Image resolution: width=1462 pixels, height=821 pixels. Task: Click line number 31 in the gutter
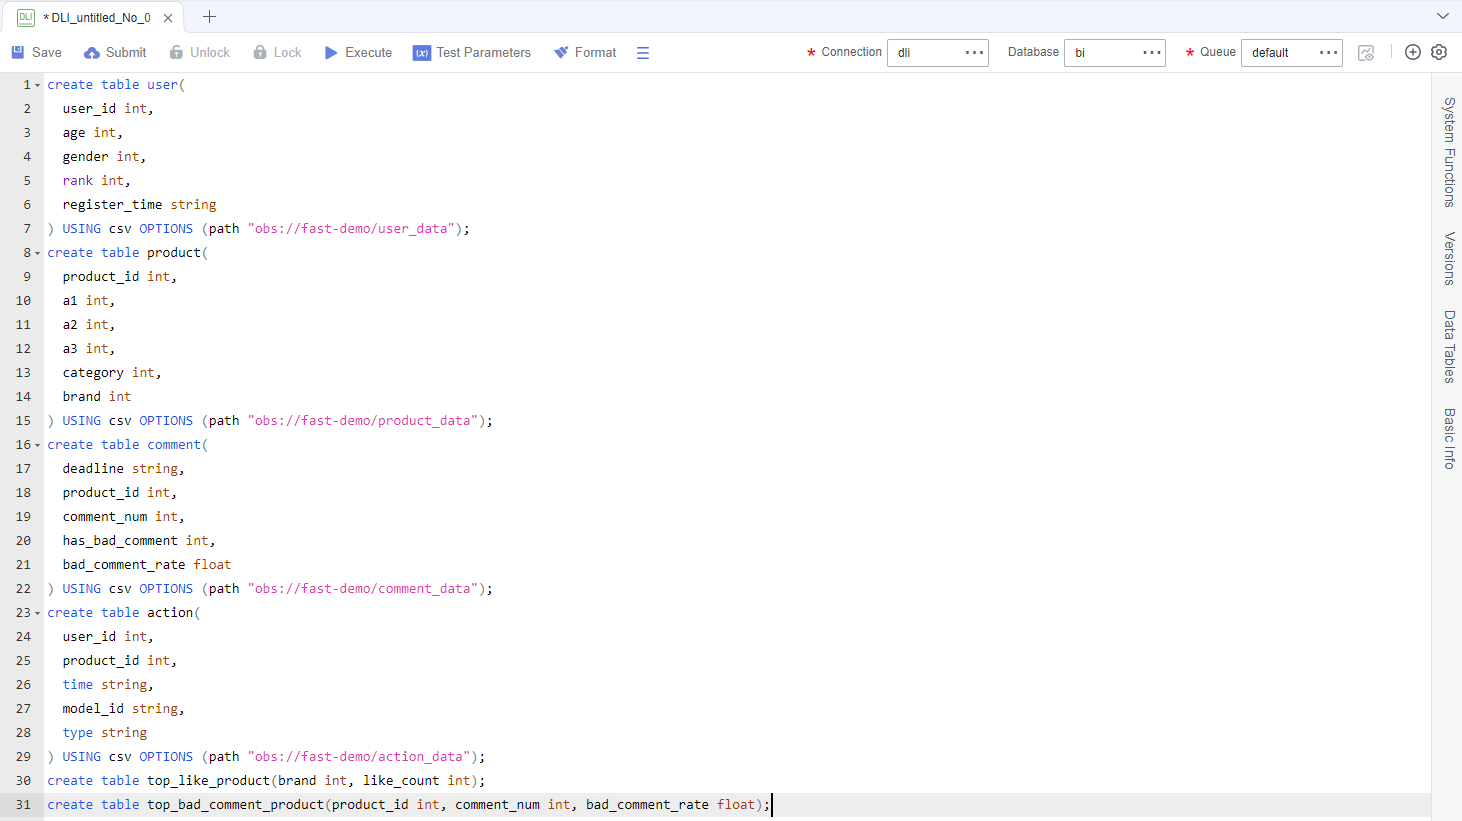point(23,805)
